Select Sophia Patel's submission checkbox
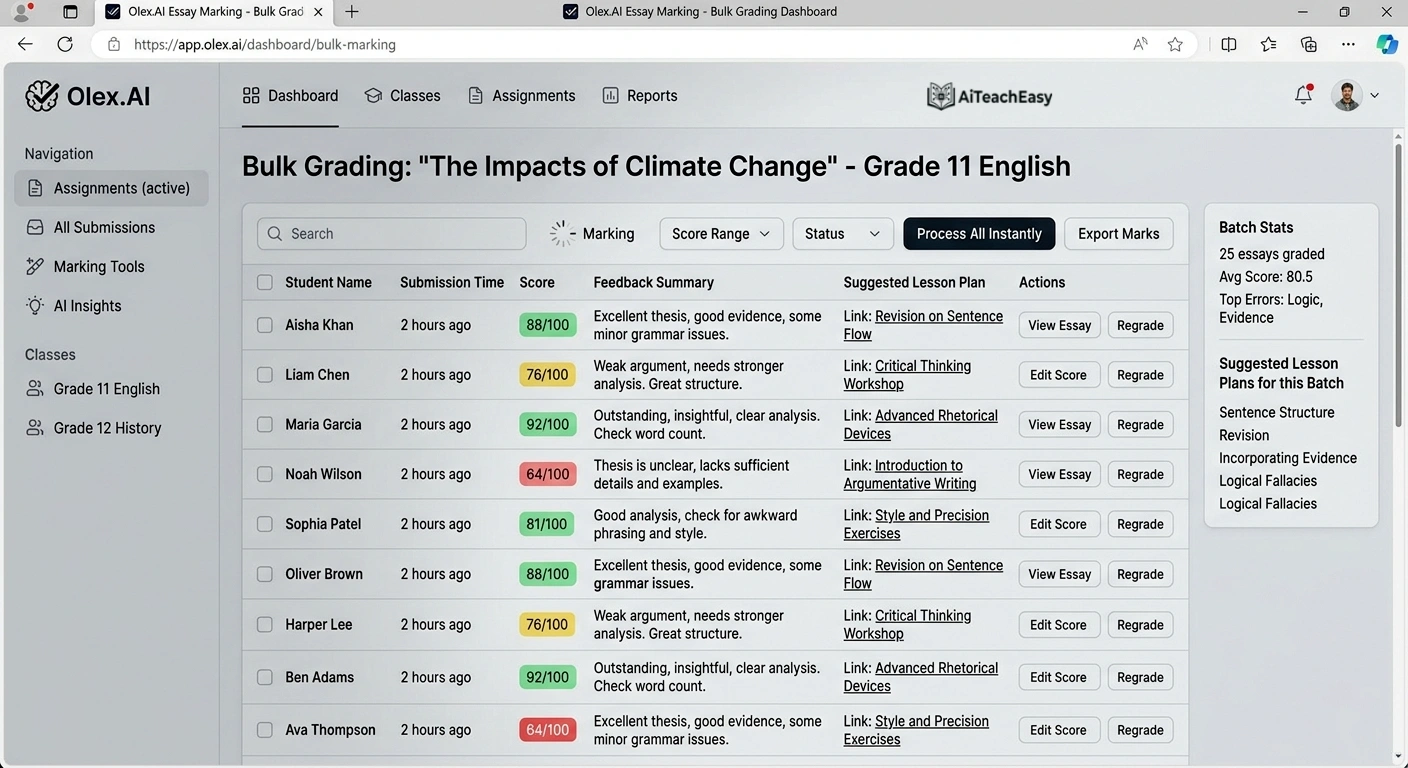The width and height of the screenshot is (1408, 768). click(x=264, y=524)
